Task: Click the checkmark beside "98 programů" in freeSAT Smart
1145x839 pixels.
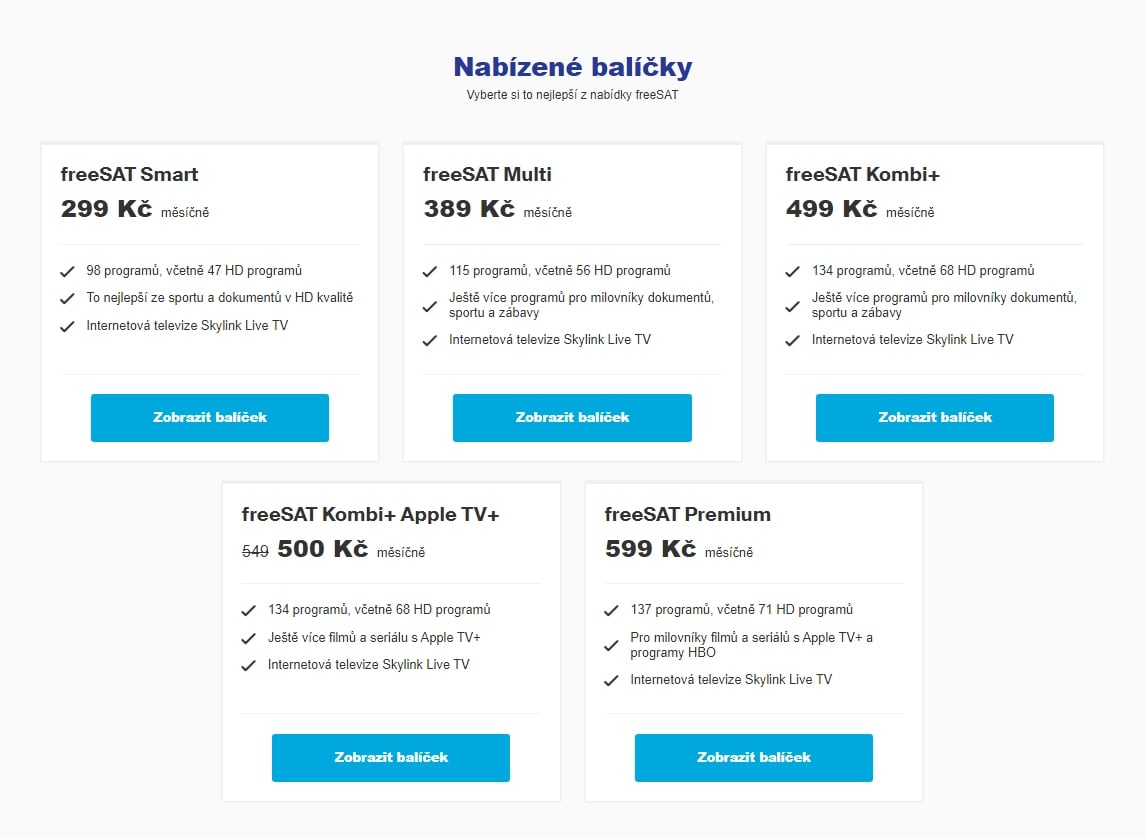Action: point(68,270)
